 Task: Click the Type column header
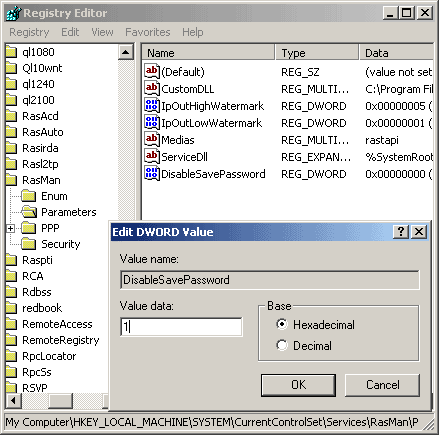[x=317, y=53]
